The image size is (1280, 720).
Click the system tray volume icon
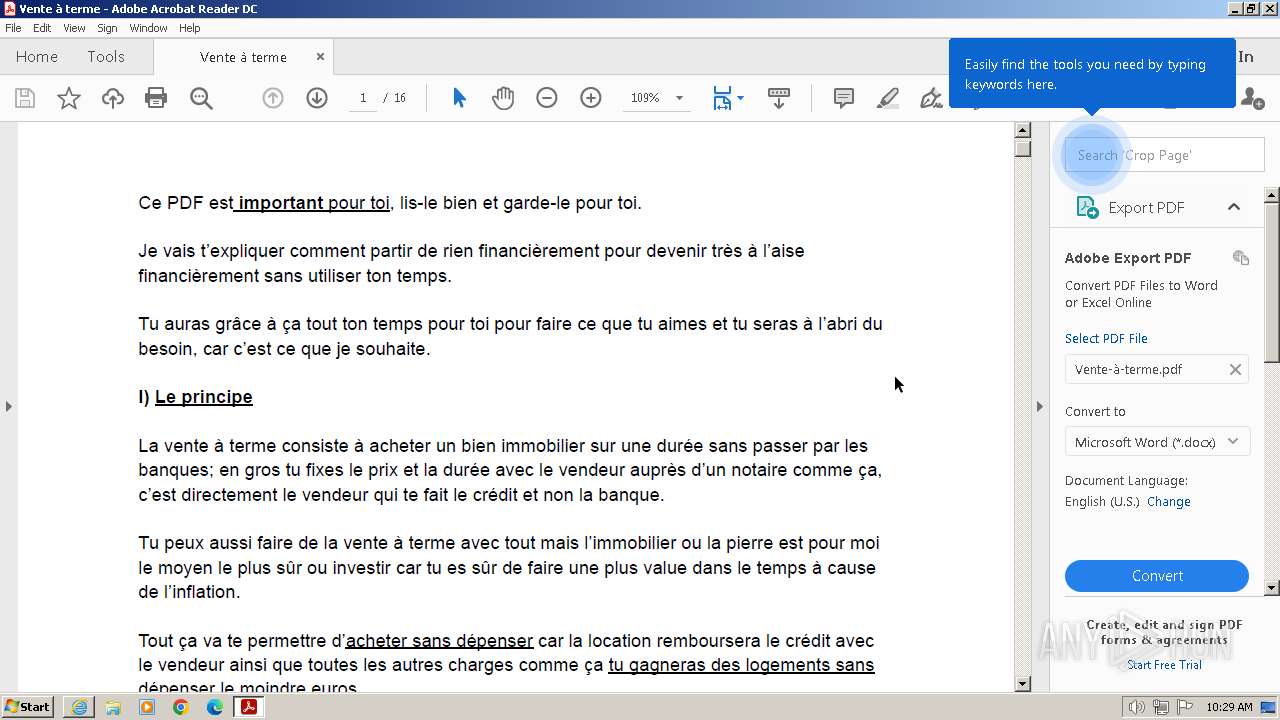1137,707
